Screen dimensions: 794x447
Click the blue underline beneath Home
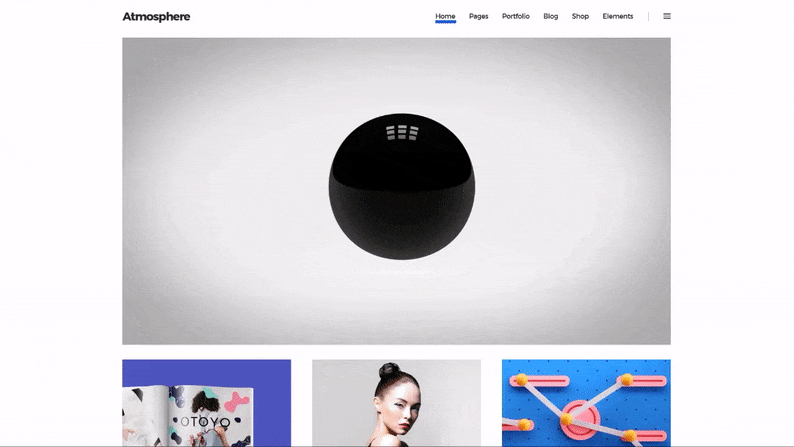click(445, 22)
